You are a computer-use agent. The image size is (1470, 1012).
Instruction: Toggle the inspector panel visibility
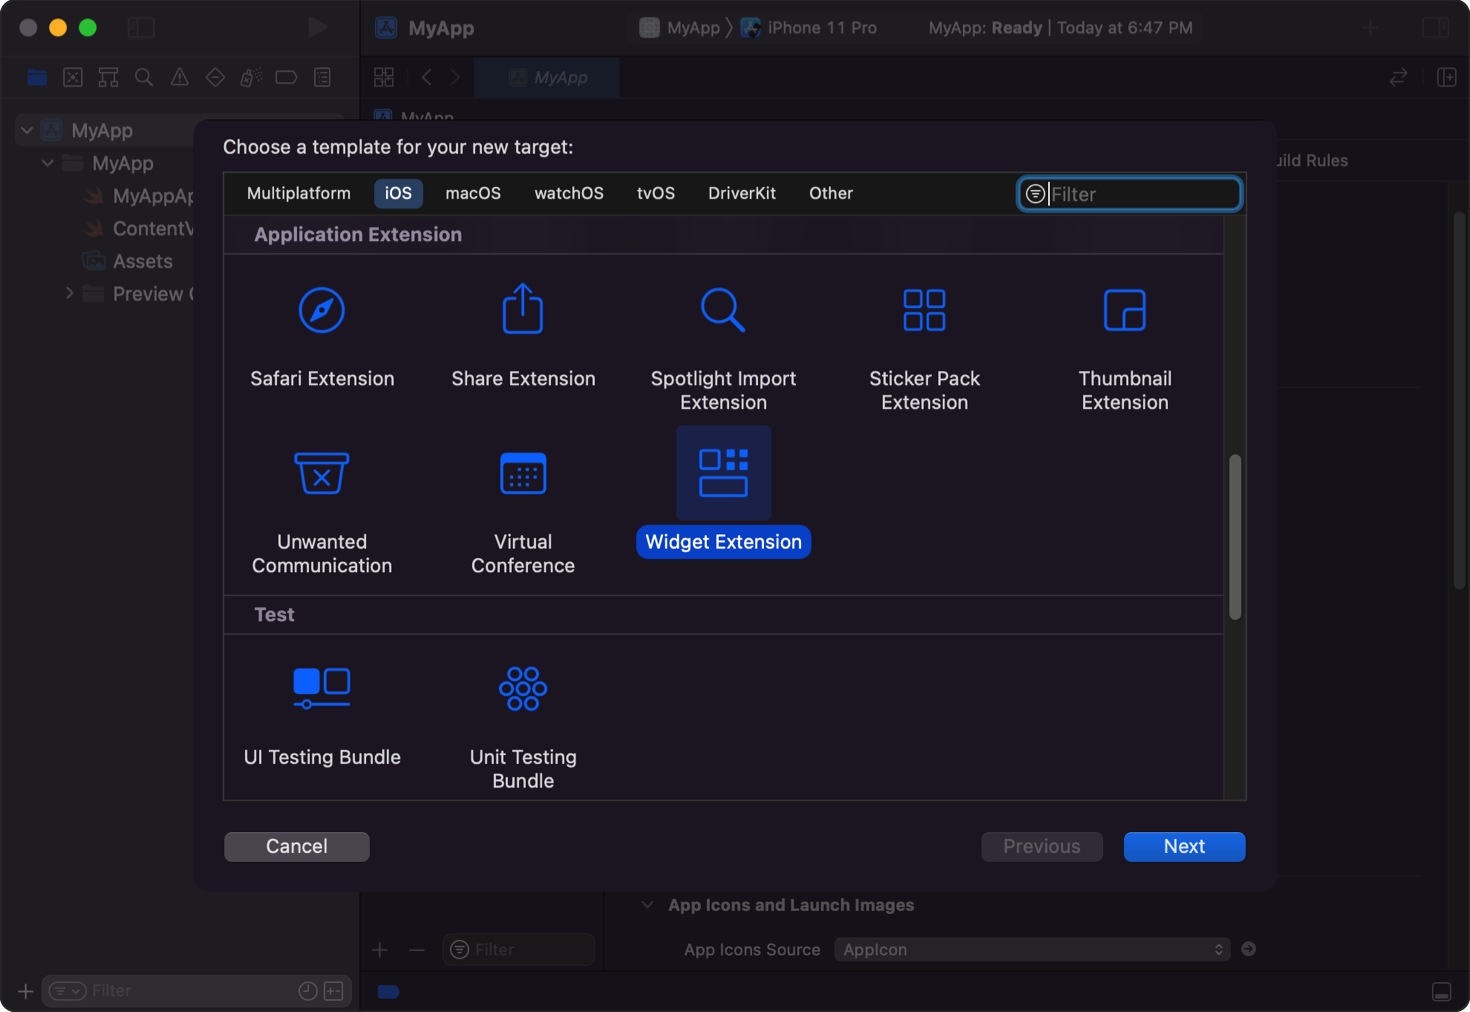point(1436,27)
